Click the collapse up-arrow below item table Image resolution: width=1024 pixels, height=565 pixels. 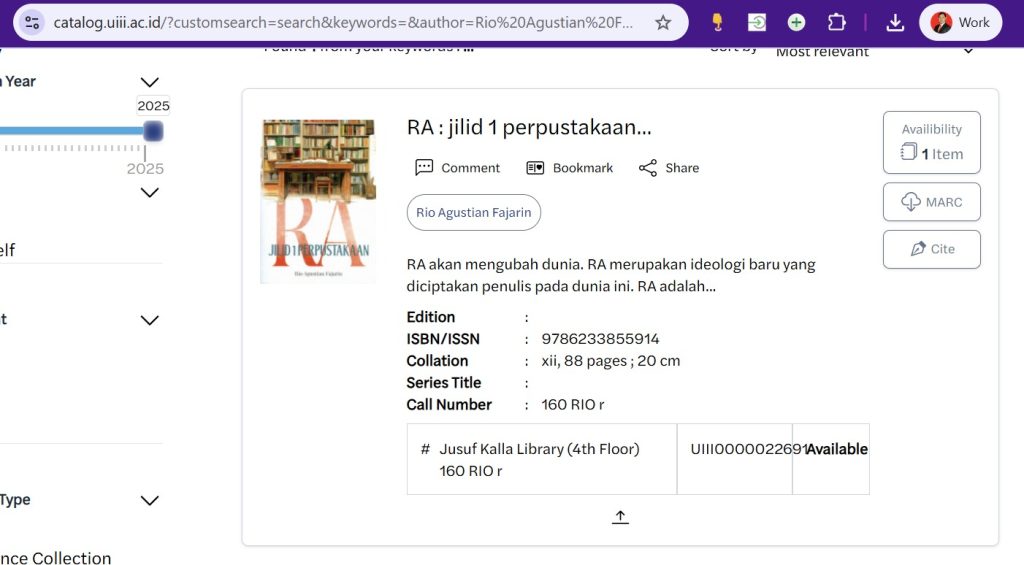pyautogui.click(x=620, y=517)
